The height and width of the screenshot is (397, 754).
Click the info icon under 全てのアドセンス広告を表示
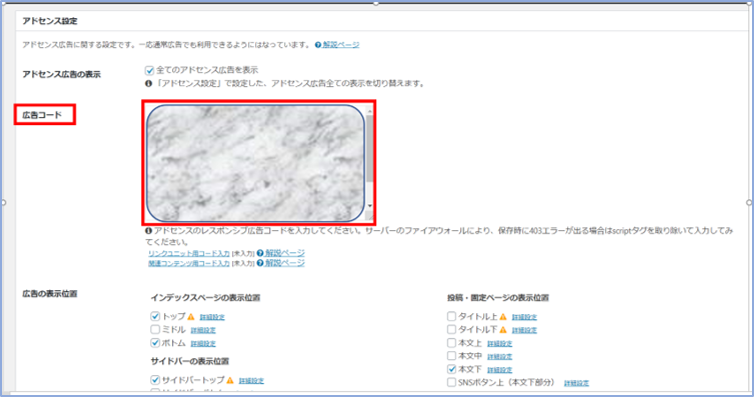point(149,84)
